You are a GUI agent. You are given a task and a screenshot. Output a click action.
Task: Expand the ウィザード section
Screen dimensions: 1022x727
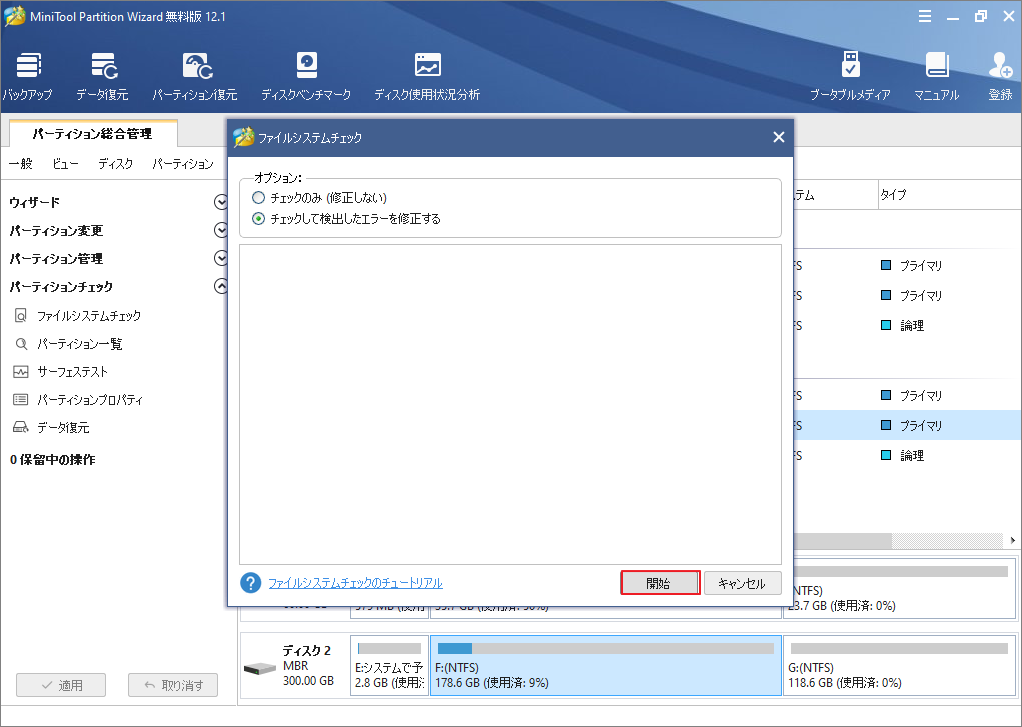(x=221, y=202)
